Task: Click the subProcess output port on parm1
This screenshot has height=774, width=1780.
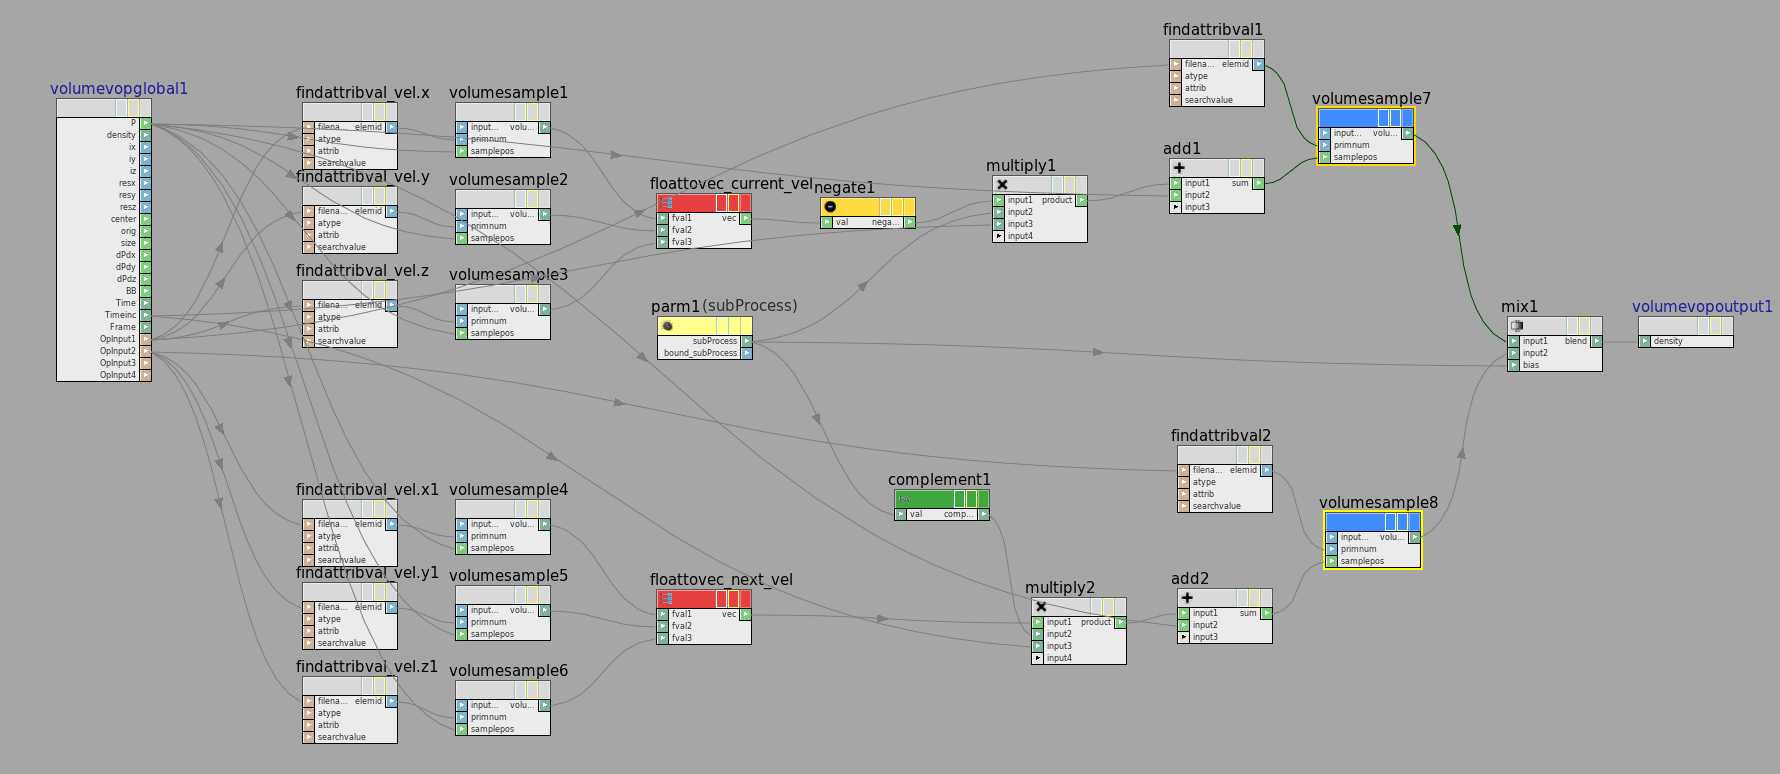Action: click(x=747, y=341)
